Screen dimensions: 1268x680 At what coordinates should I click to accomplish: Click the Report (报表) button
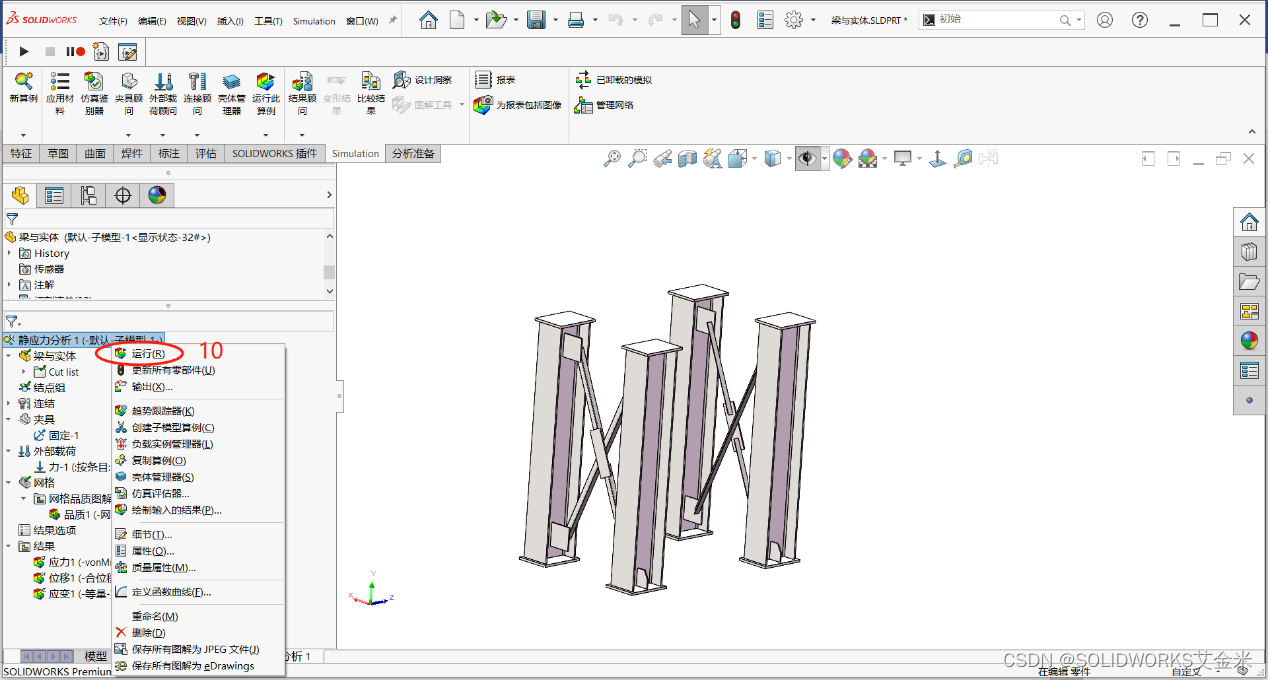496,80
